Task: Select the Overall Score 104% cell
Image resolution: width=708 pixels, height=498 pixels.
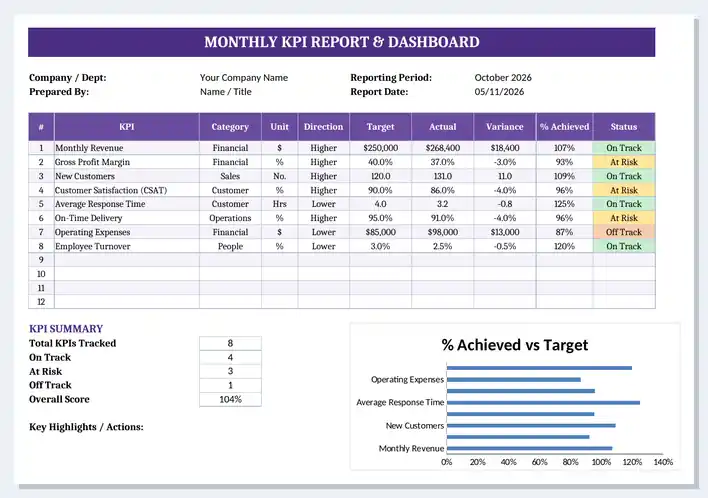Action: click(230, 399)
